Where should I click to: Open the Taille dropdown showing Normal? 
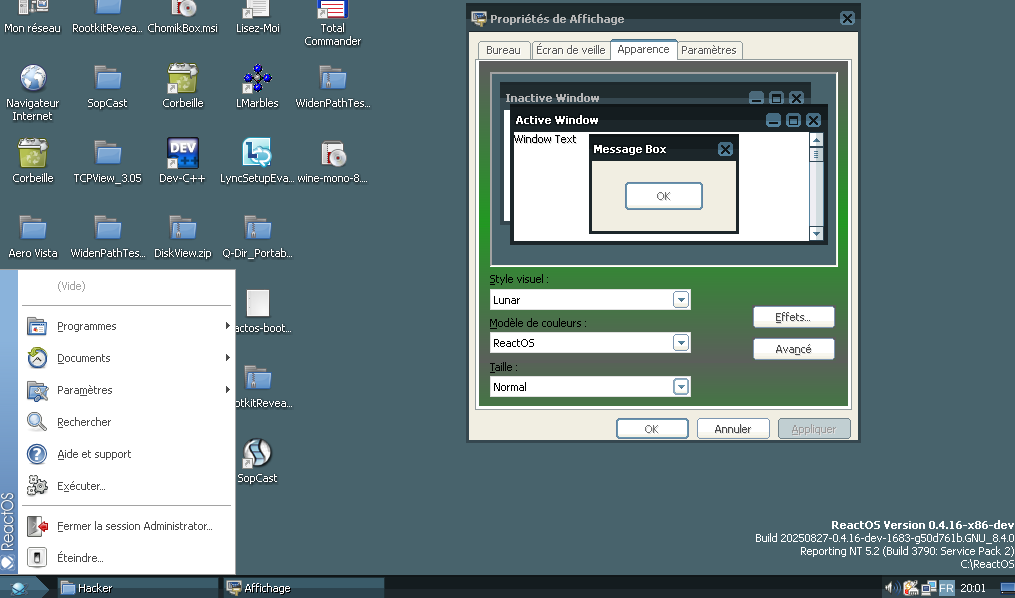tap(590, 387)
